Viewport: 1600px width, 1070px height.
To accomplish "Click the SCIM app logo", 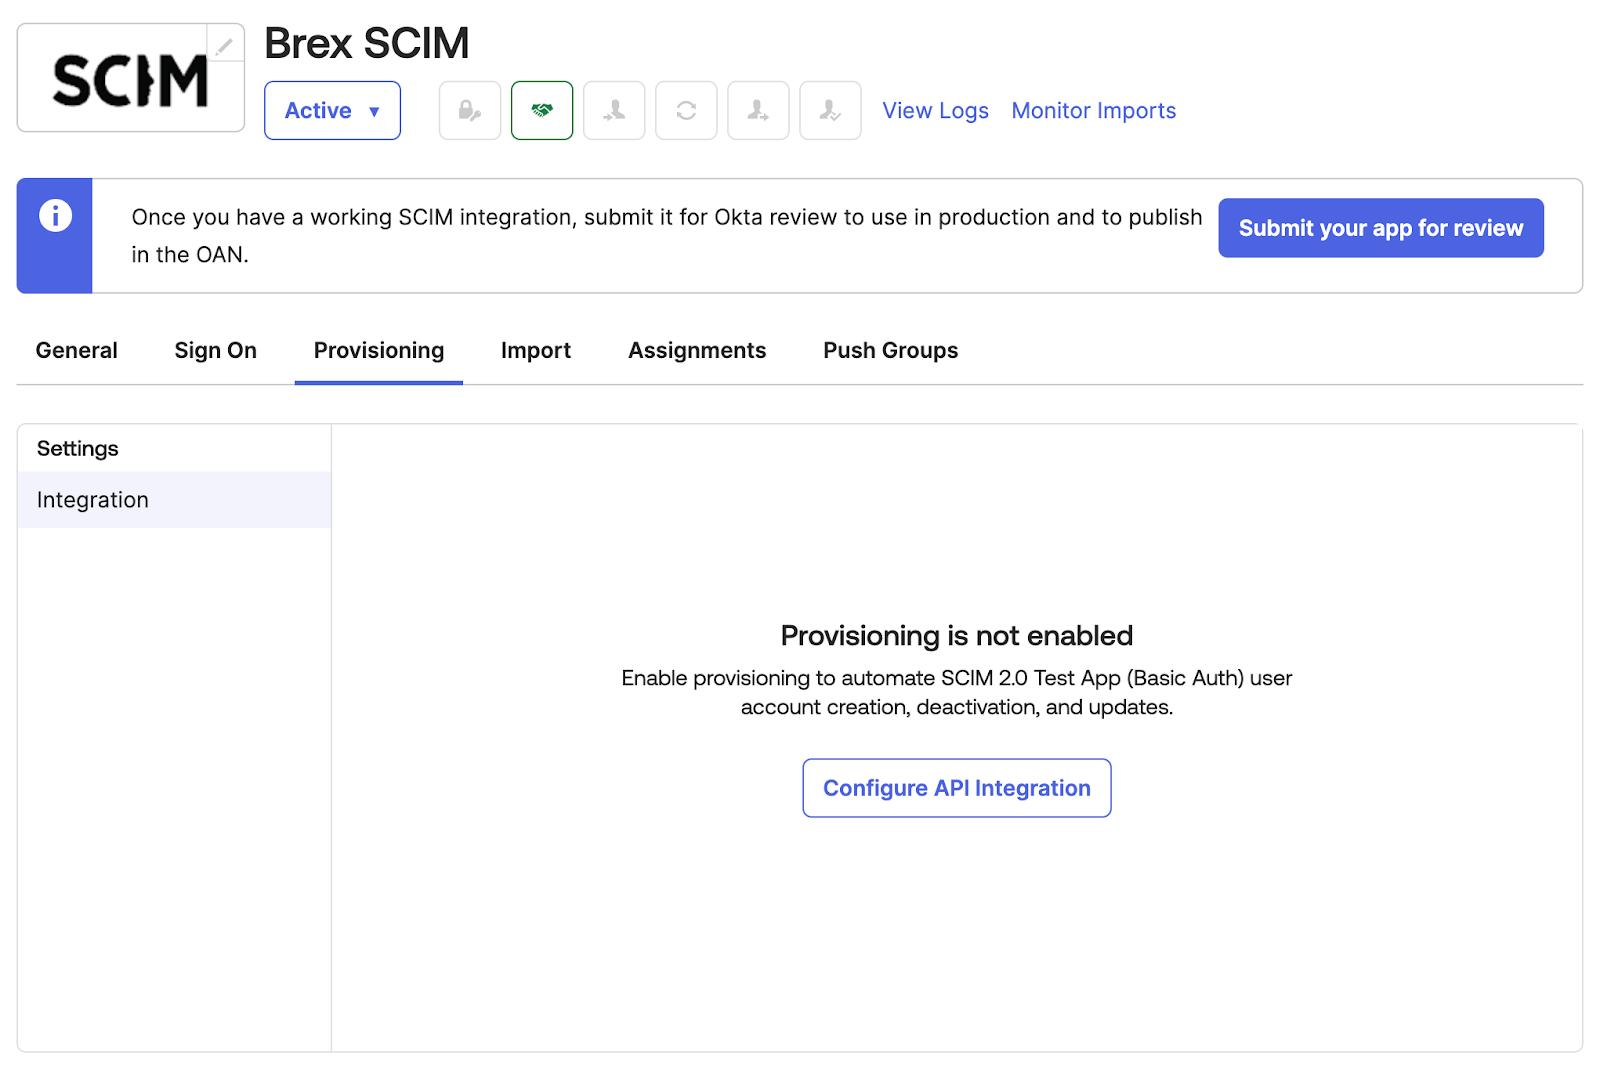I will (x=130, y=80).
